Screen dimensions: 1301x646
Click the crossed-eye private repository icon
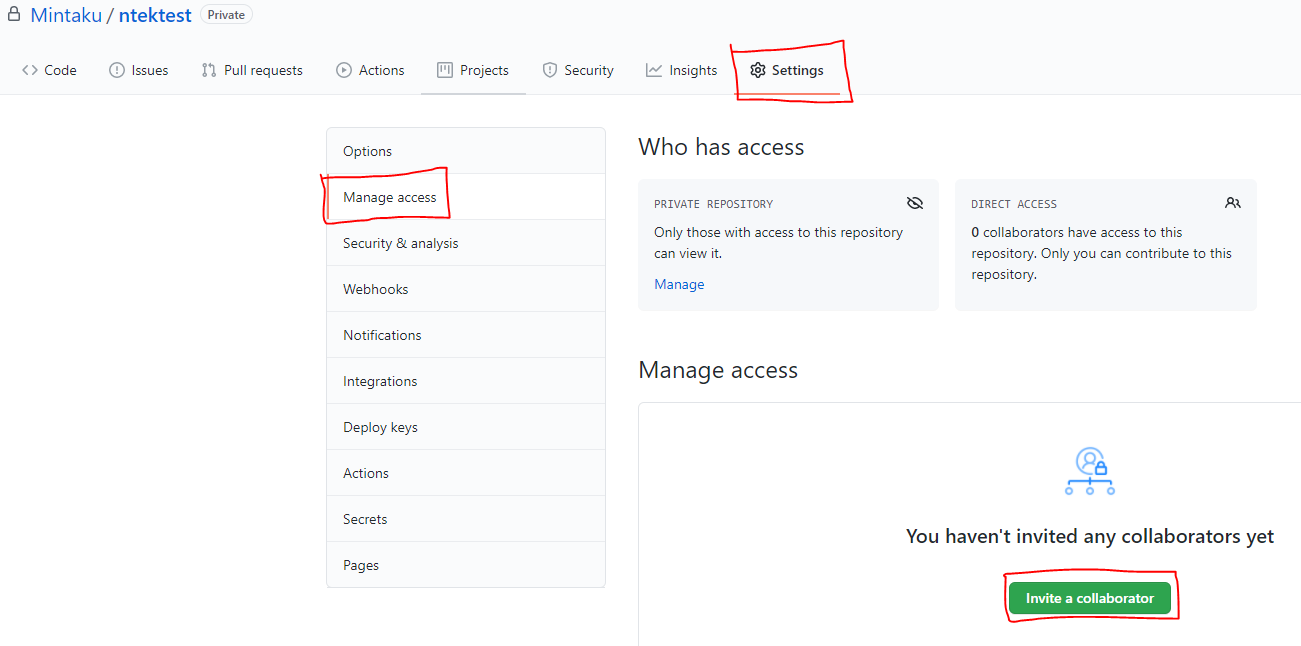914,203
